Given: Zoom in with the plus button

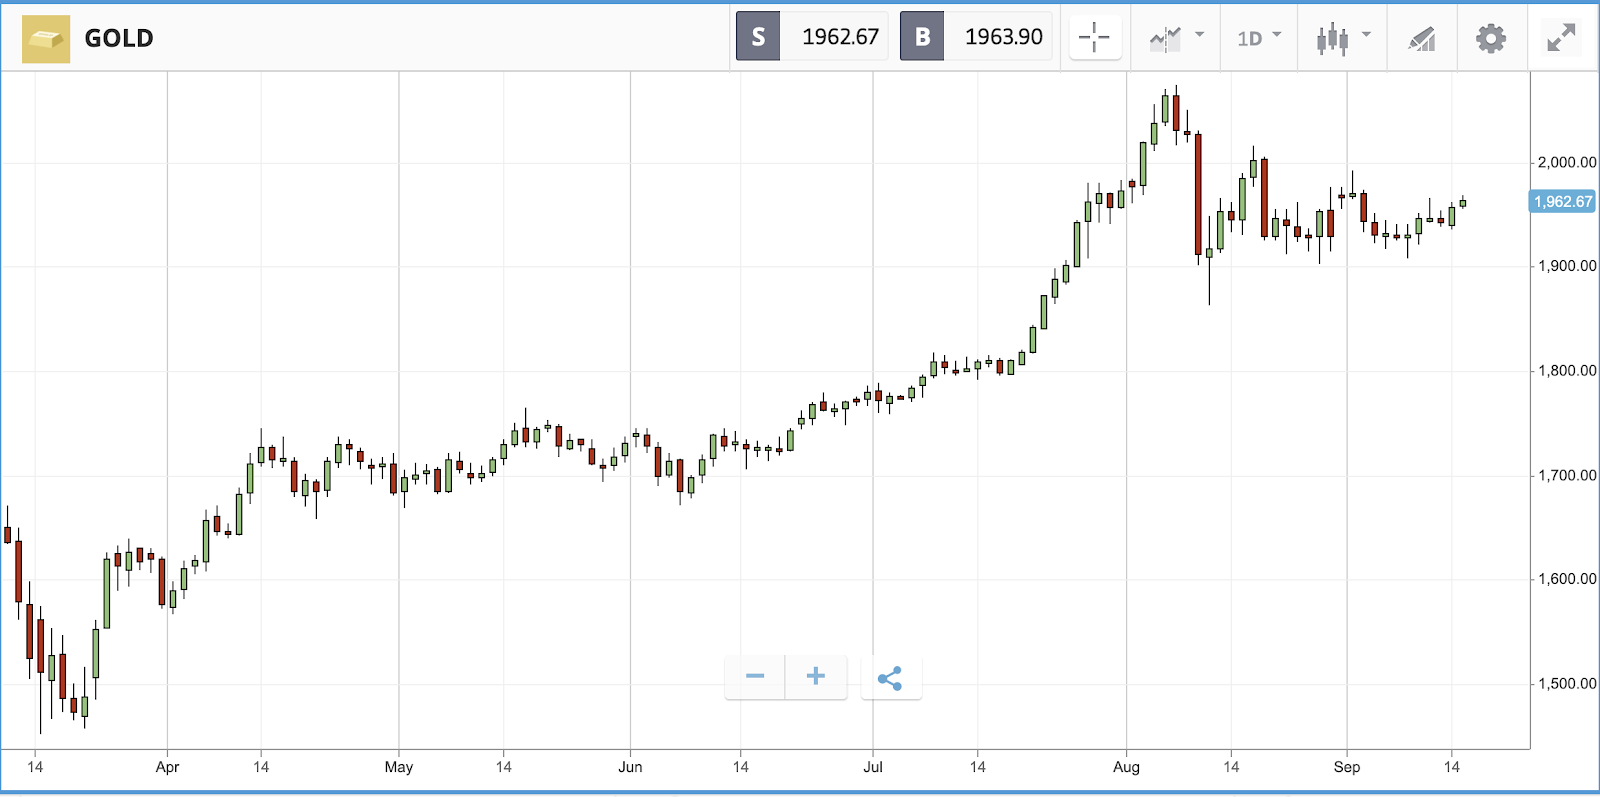Looking at the screenshot, I should point(816,677).
